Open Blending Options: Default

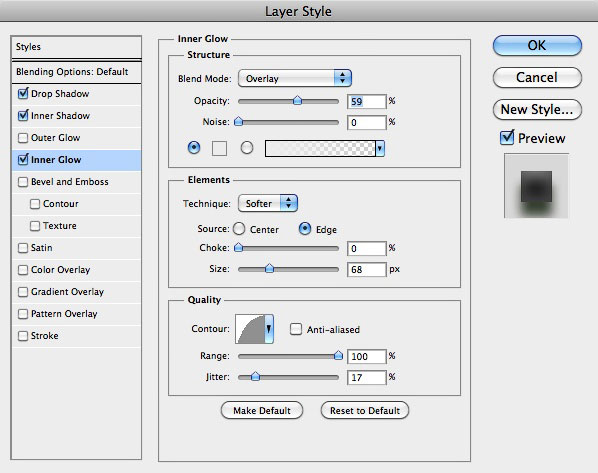[76, 72]
